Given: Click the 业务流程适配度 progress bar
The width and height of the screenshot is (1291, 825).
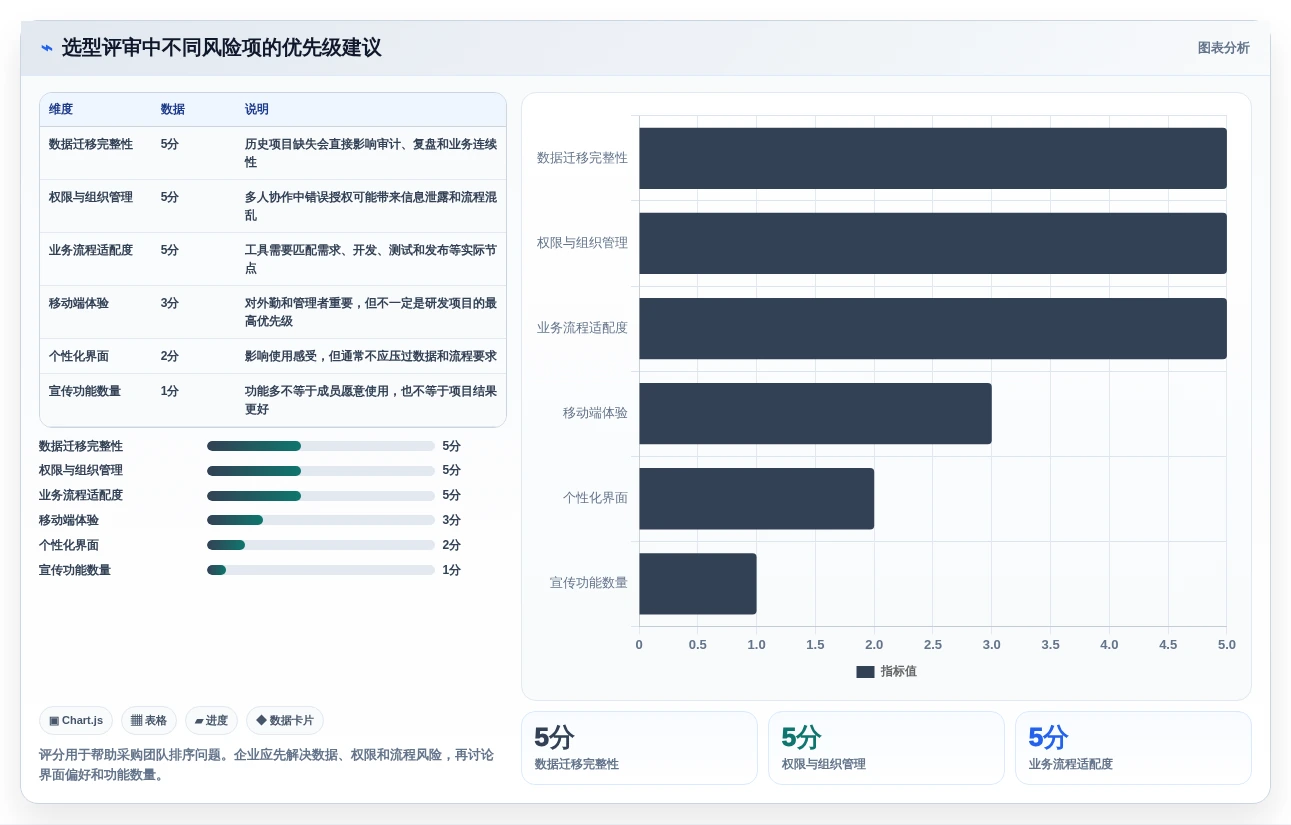Looking at the screenshot, I should 321,495.
